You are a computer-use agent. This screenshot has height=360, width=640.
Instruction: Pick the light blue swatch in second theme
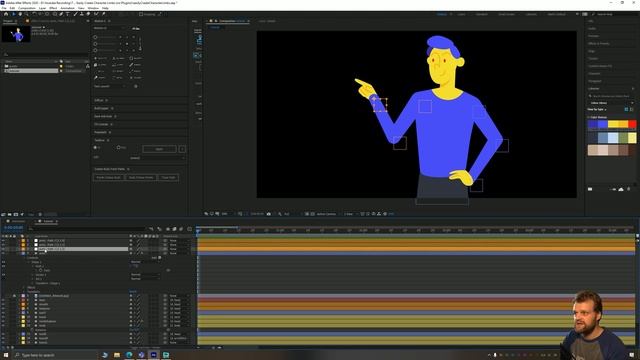(613, 138)
